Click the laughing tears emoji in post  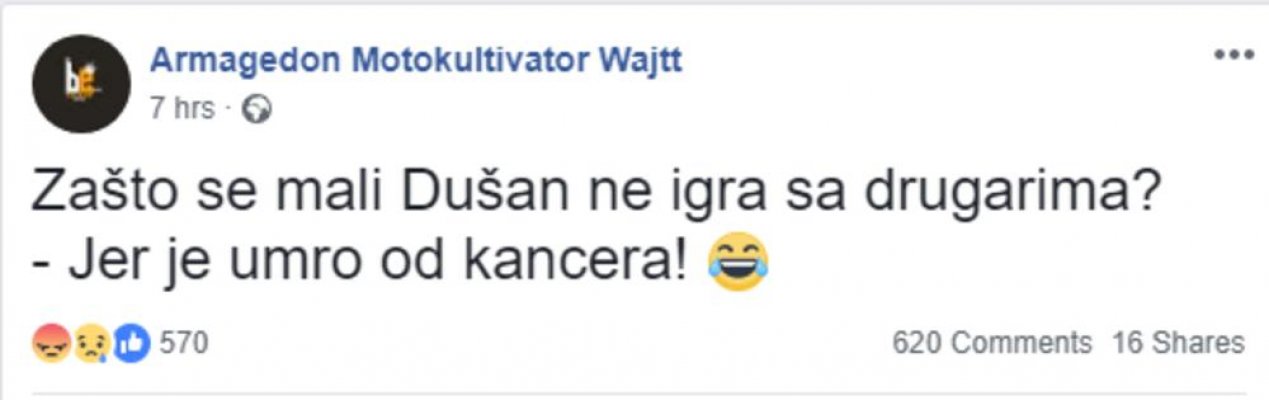pyautogui.click(x=738, y=261)
